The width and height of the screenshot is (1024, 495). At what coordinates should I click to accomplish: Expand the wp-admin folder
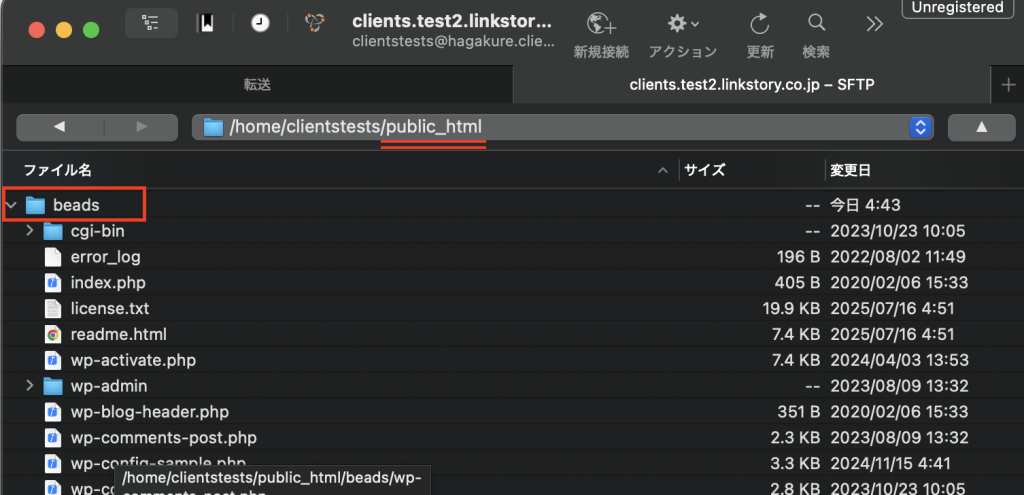tap(30, 385)
